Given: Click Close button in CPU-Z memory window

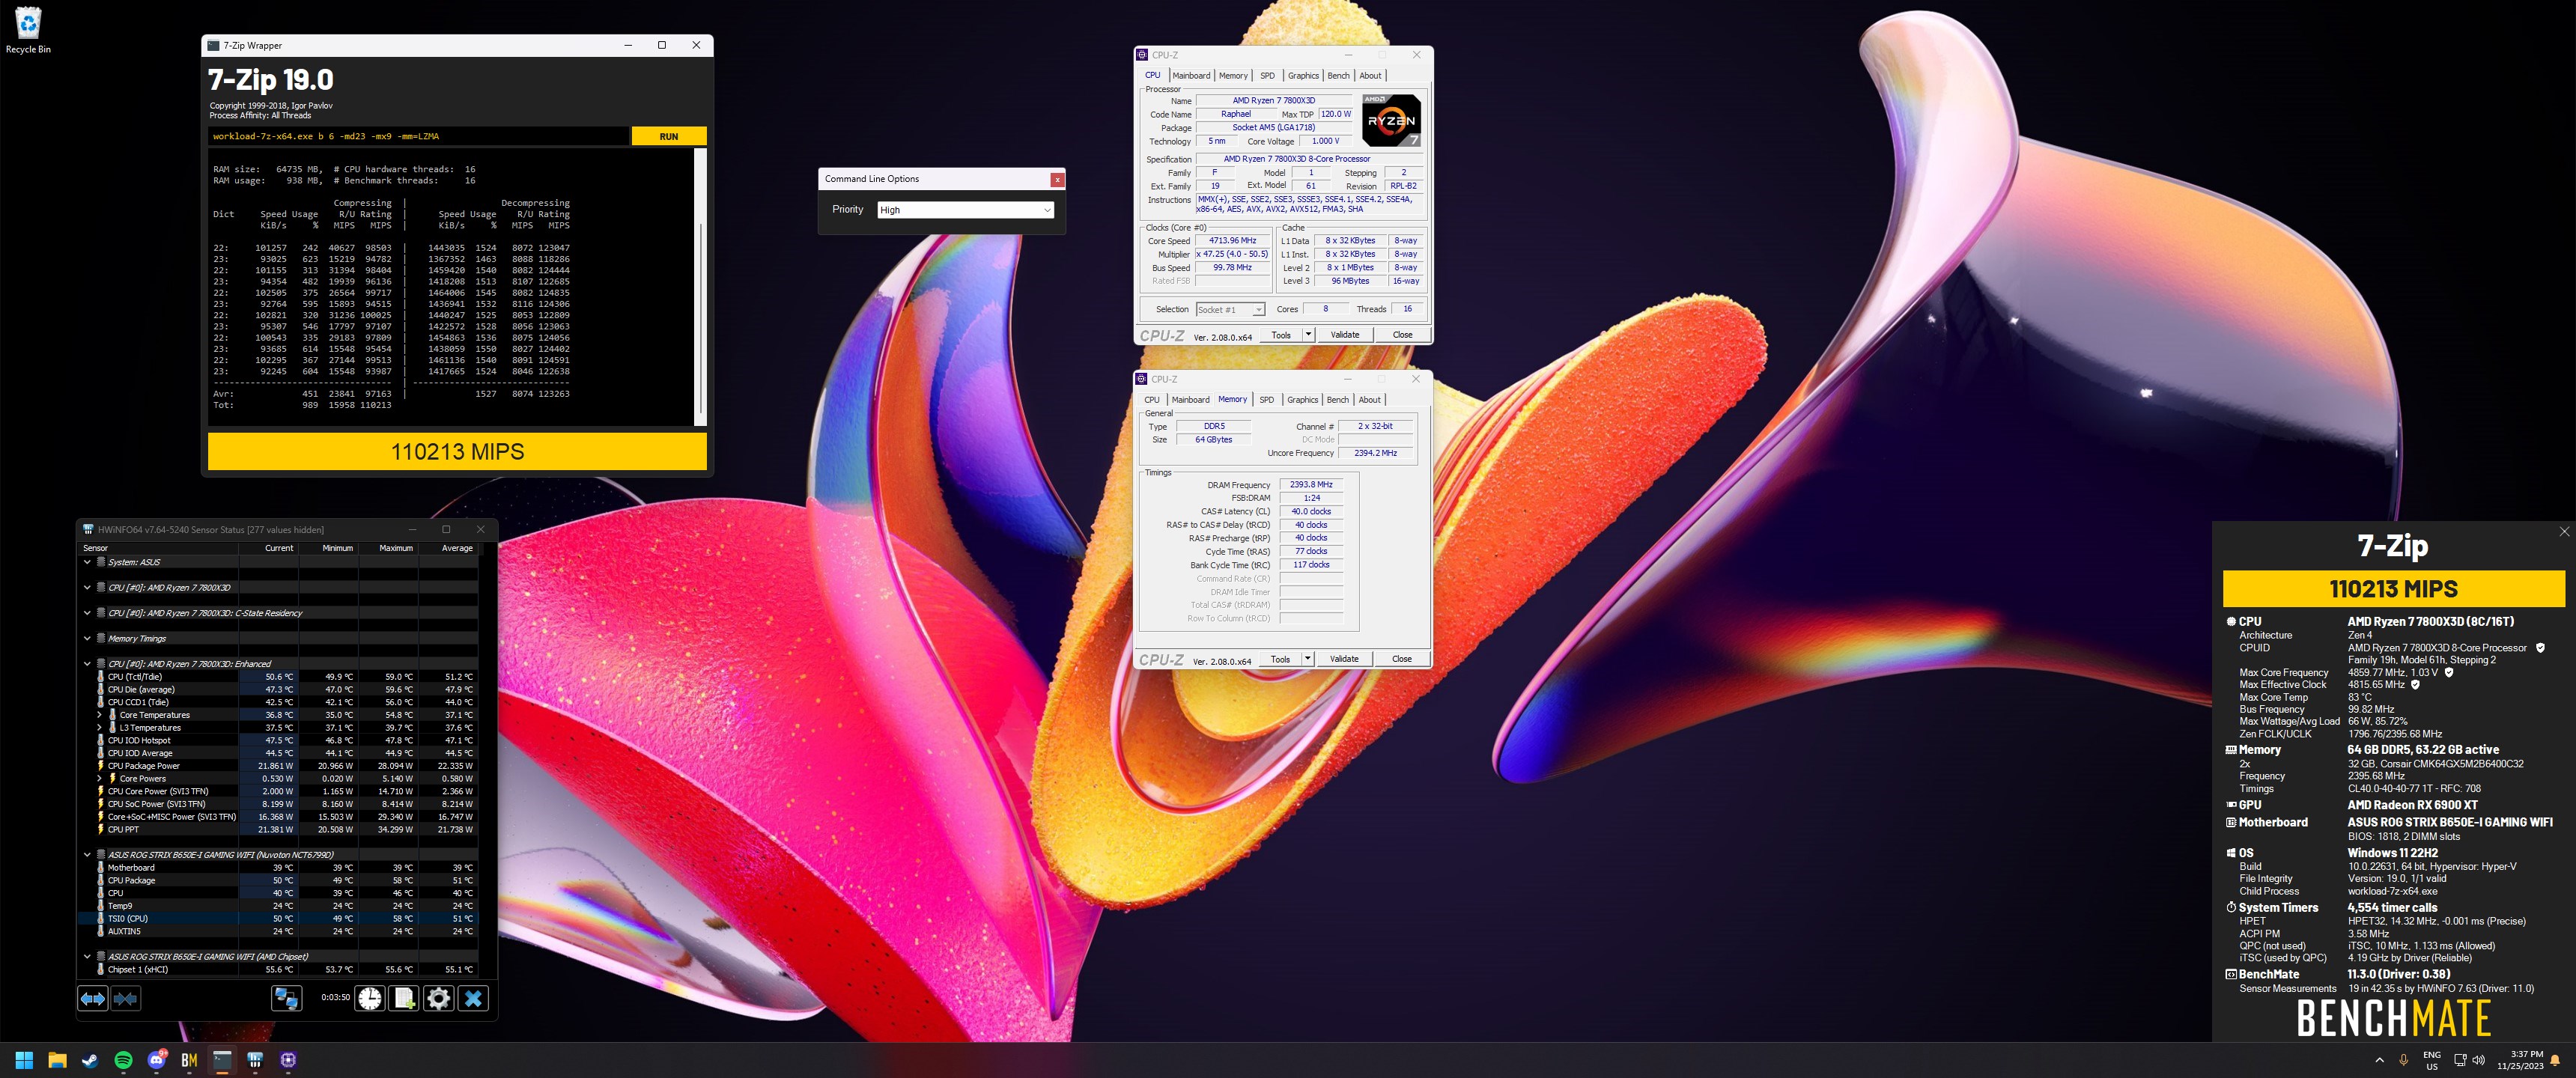Looking at the screenshot, I should (x=1401, y=659).
